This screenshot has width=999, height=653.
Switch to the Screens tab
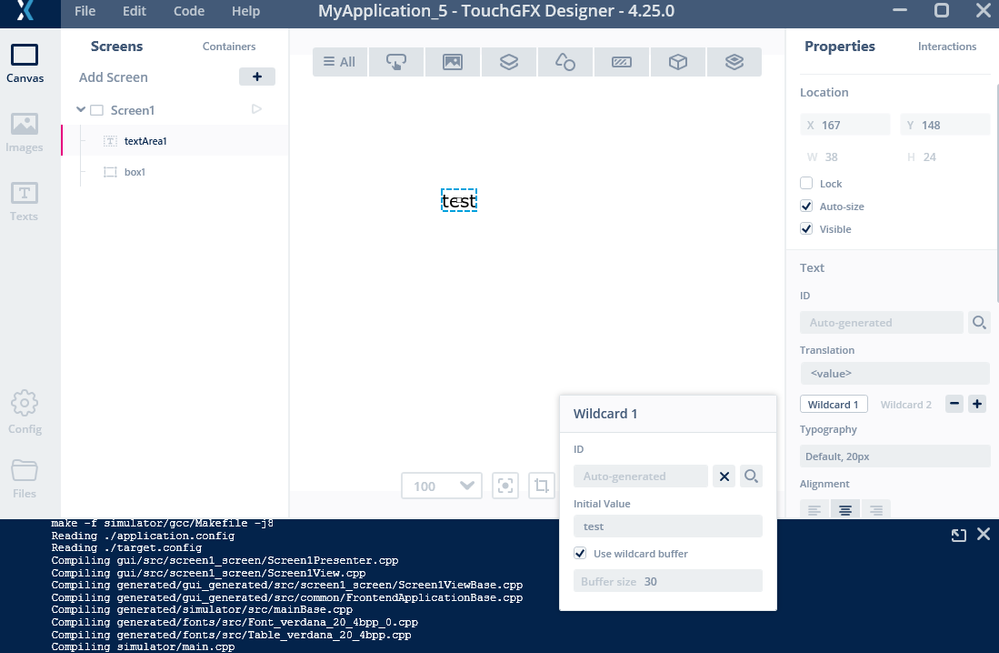[x=117, y=46]
